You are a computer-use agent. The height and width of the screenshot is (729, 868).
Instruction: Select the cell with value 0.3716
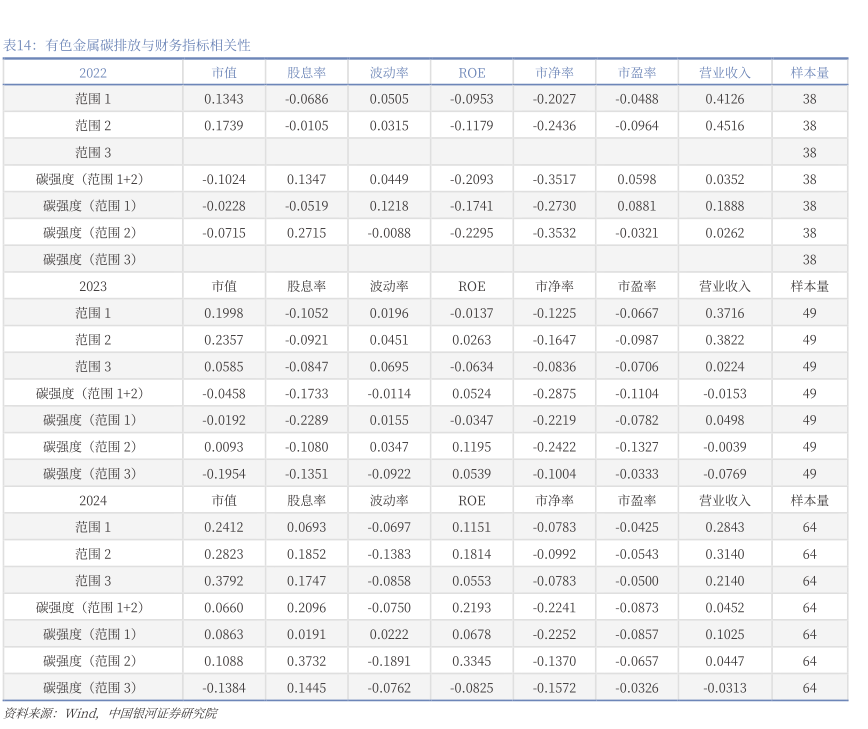click(x=724, y=313)
